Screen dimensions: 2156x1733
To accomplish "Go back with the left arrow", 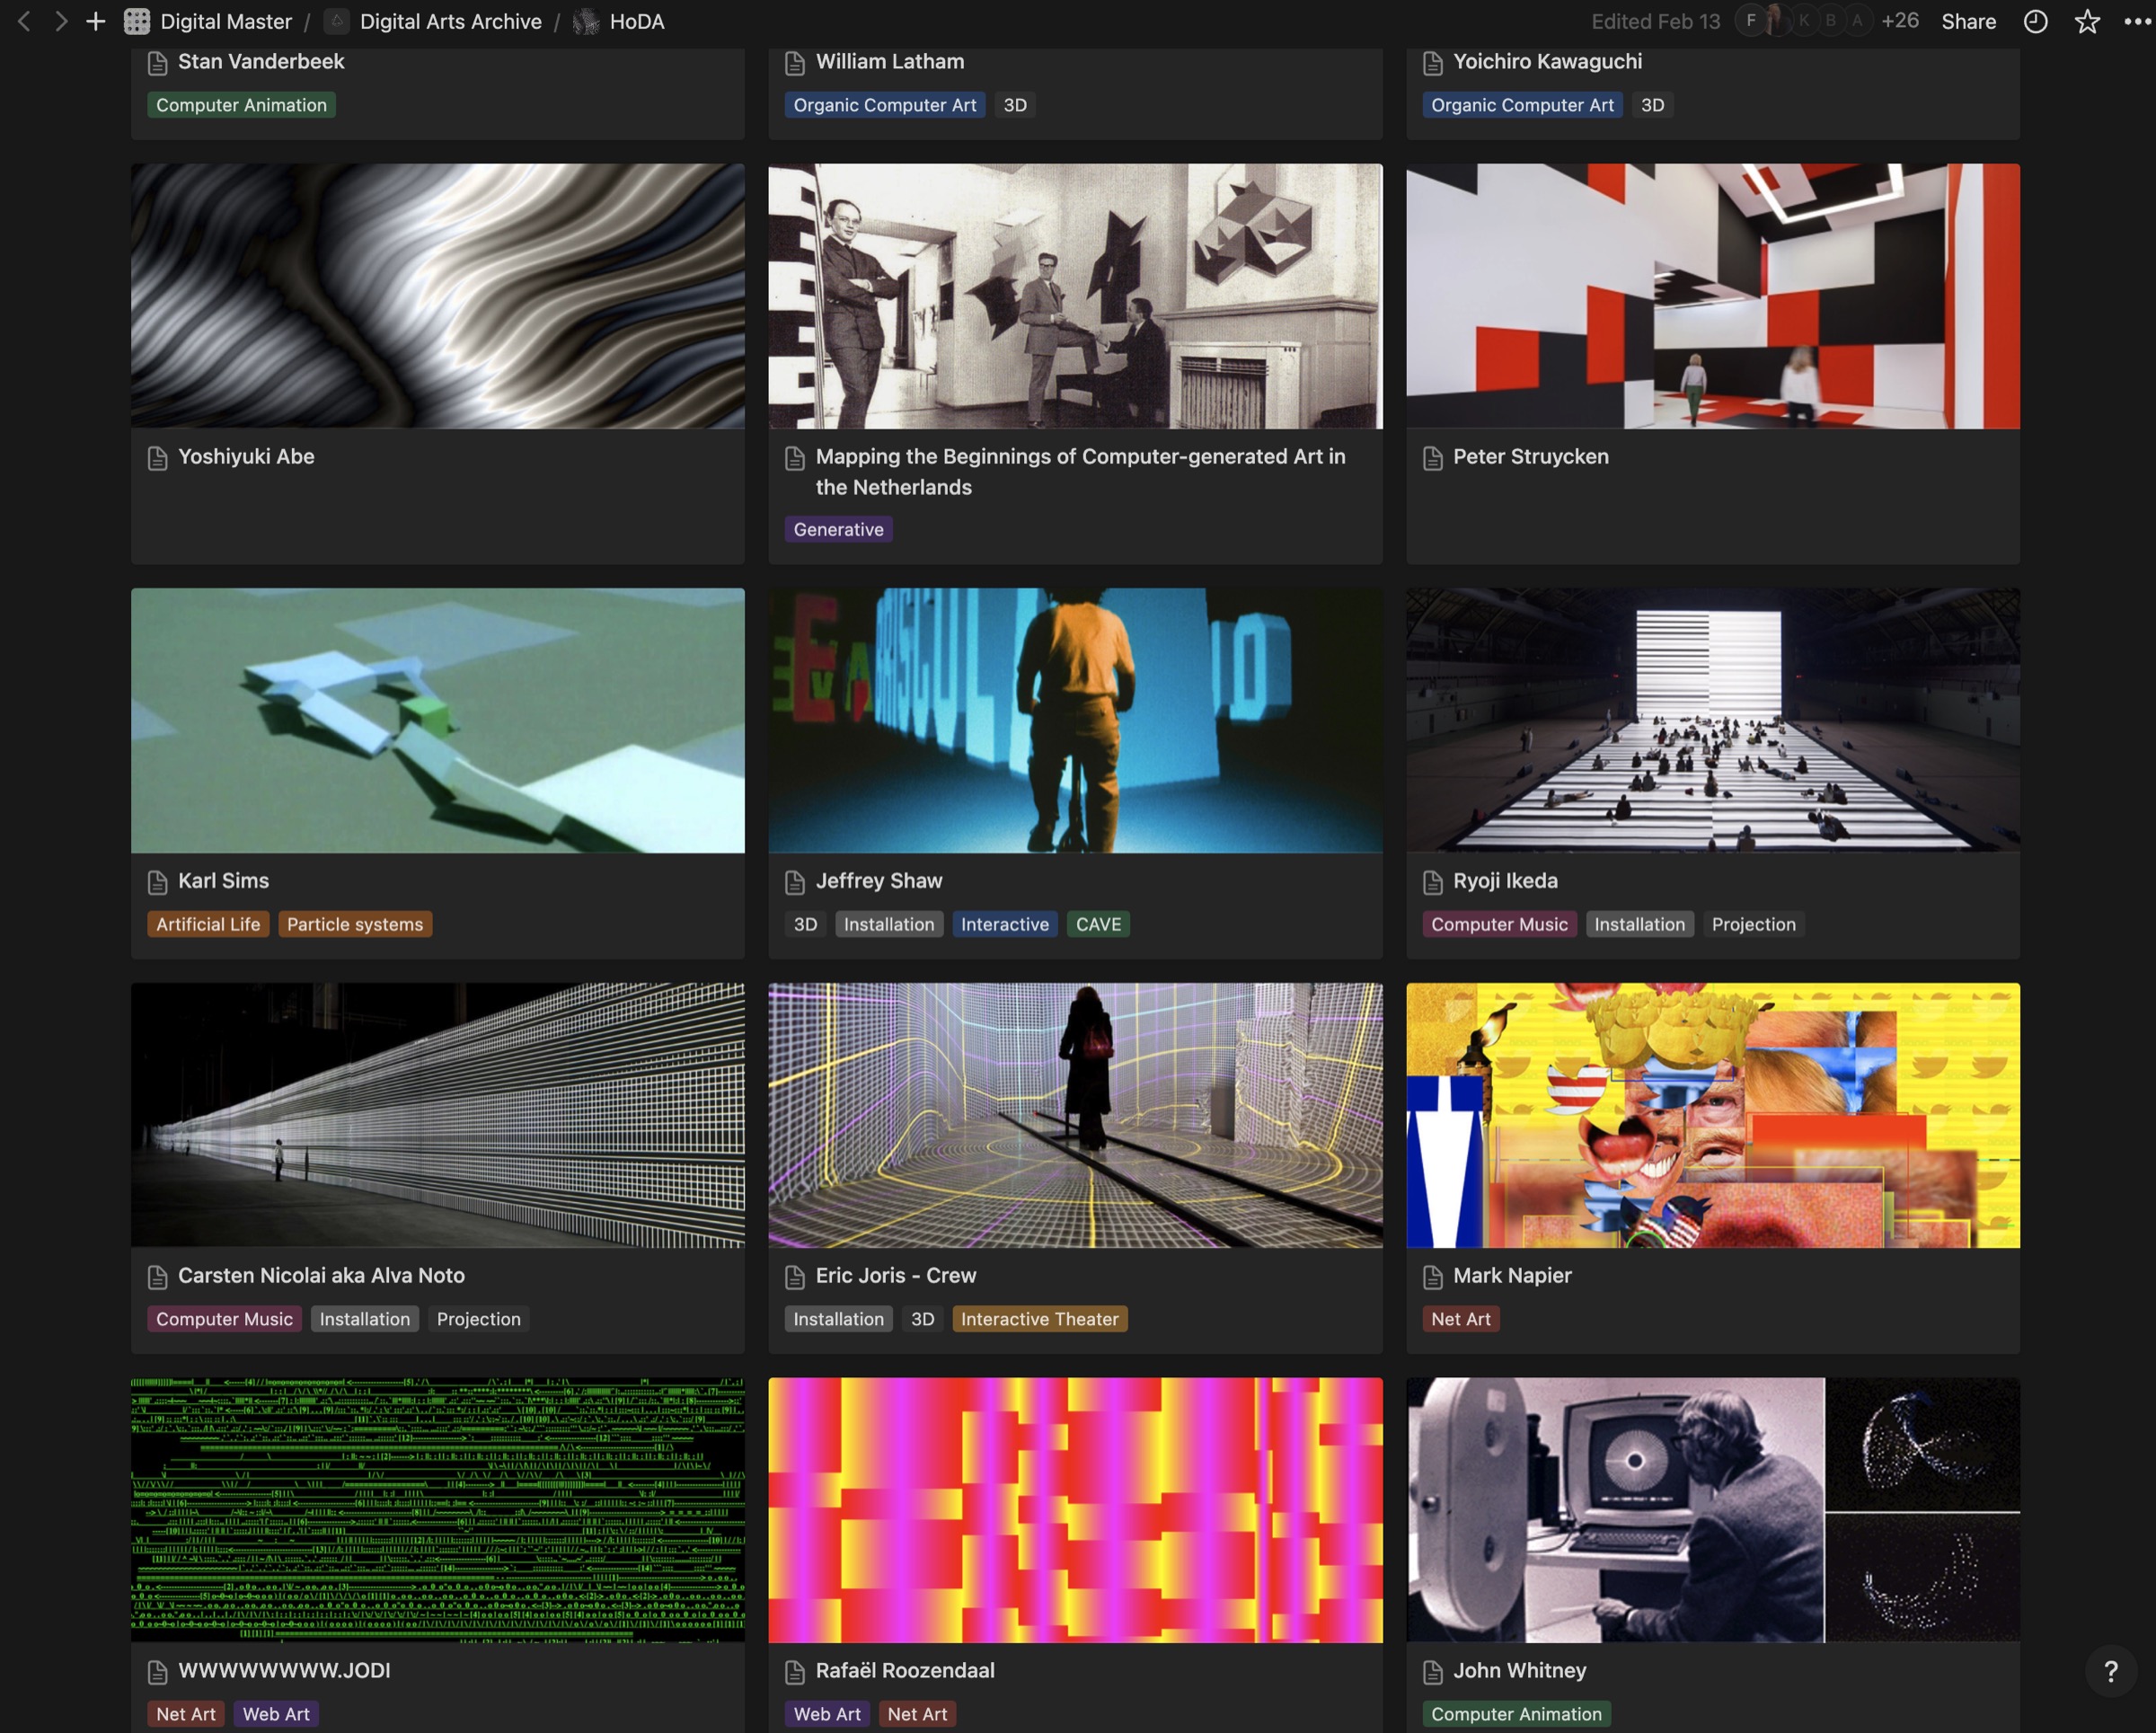I will point(25,21).
